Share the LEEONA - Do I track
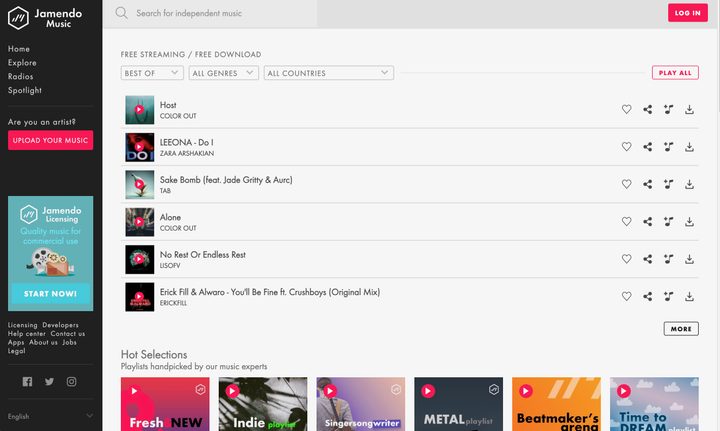The height and width of the screenshot is (431, 720). (647, 147)
